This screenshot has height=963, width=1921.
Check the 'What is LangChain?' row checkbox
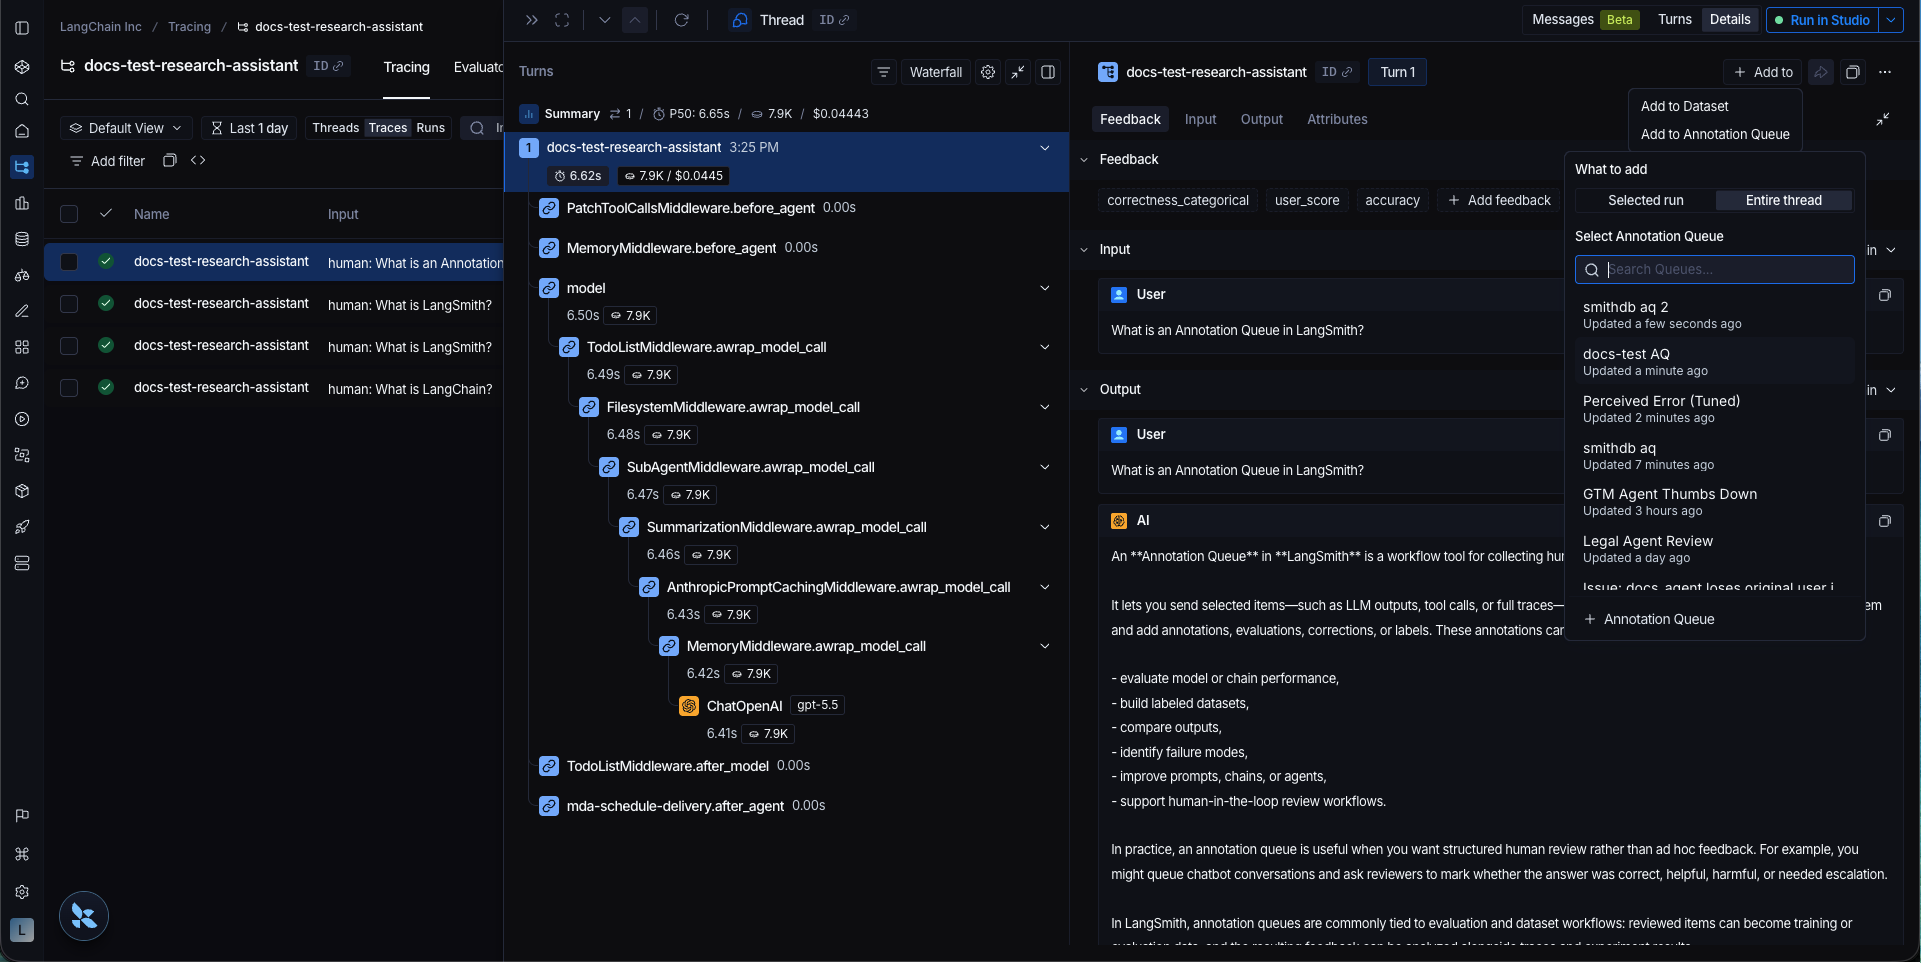click(69, 388)
